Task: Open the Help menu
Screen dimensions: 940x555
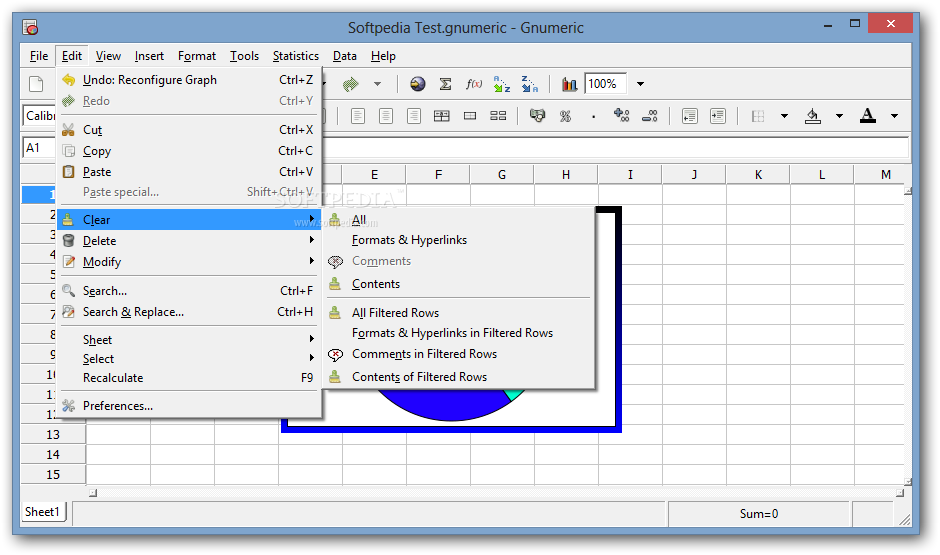Action: pos(383,56)
